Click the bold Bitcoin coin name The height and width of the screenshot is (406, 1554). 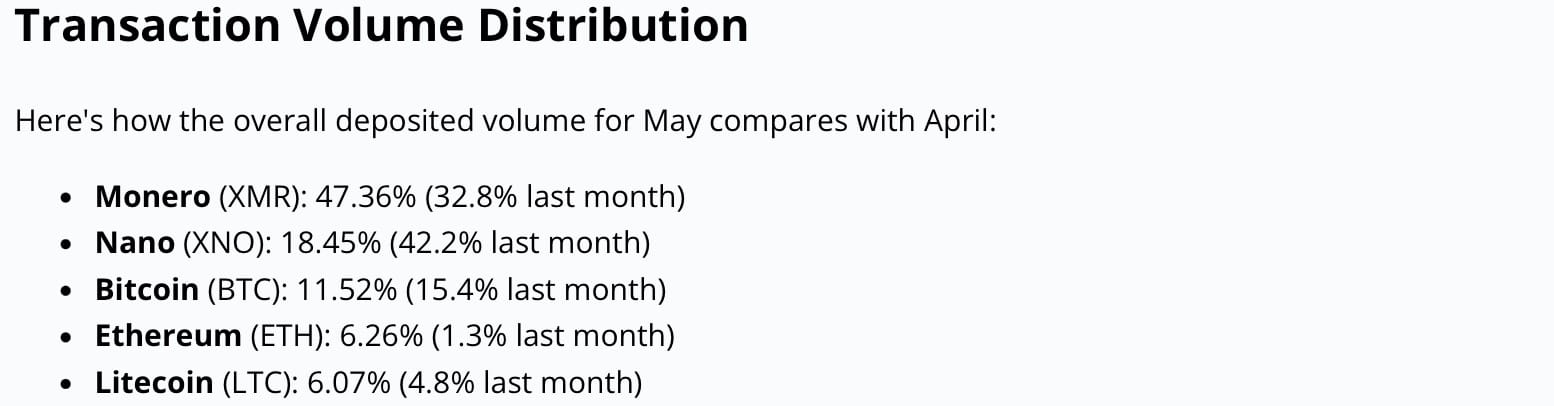coord(147,289)
